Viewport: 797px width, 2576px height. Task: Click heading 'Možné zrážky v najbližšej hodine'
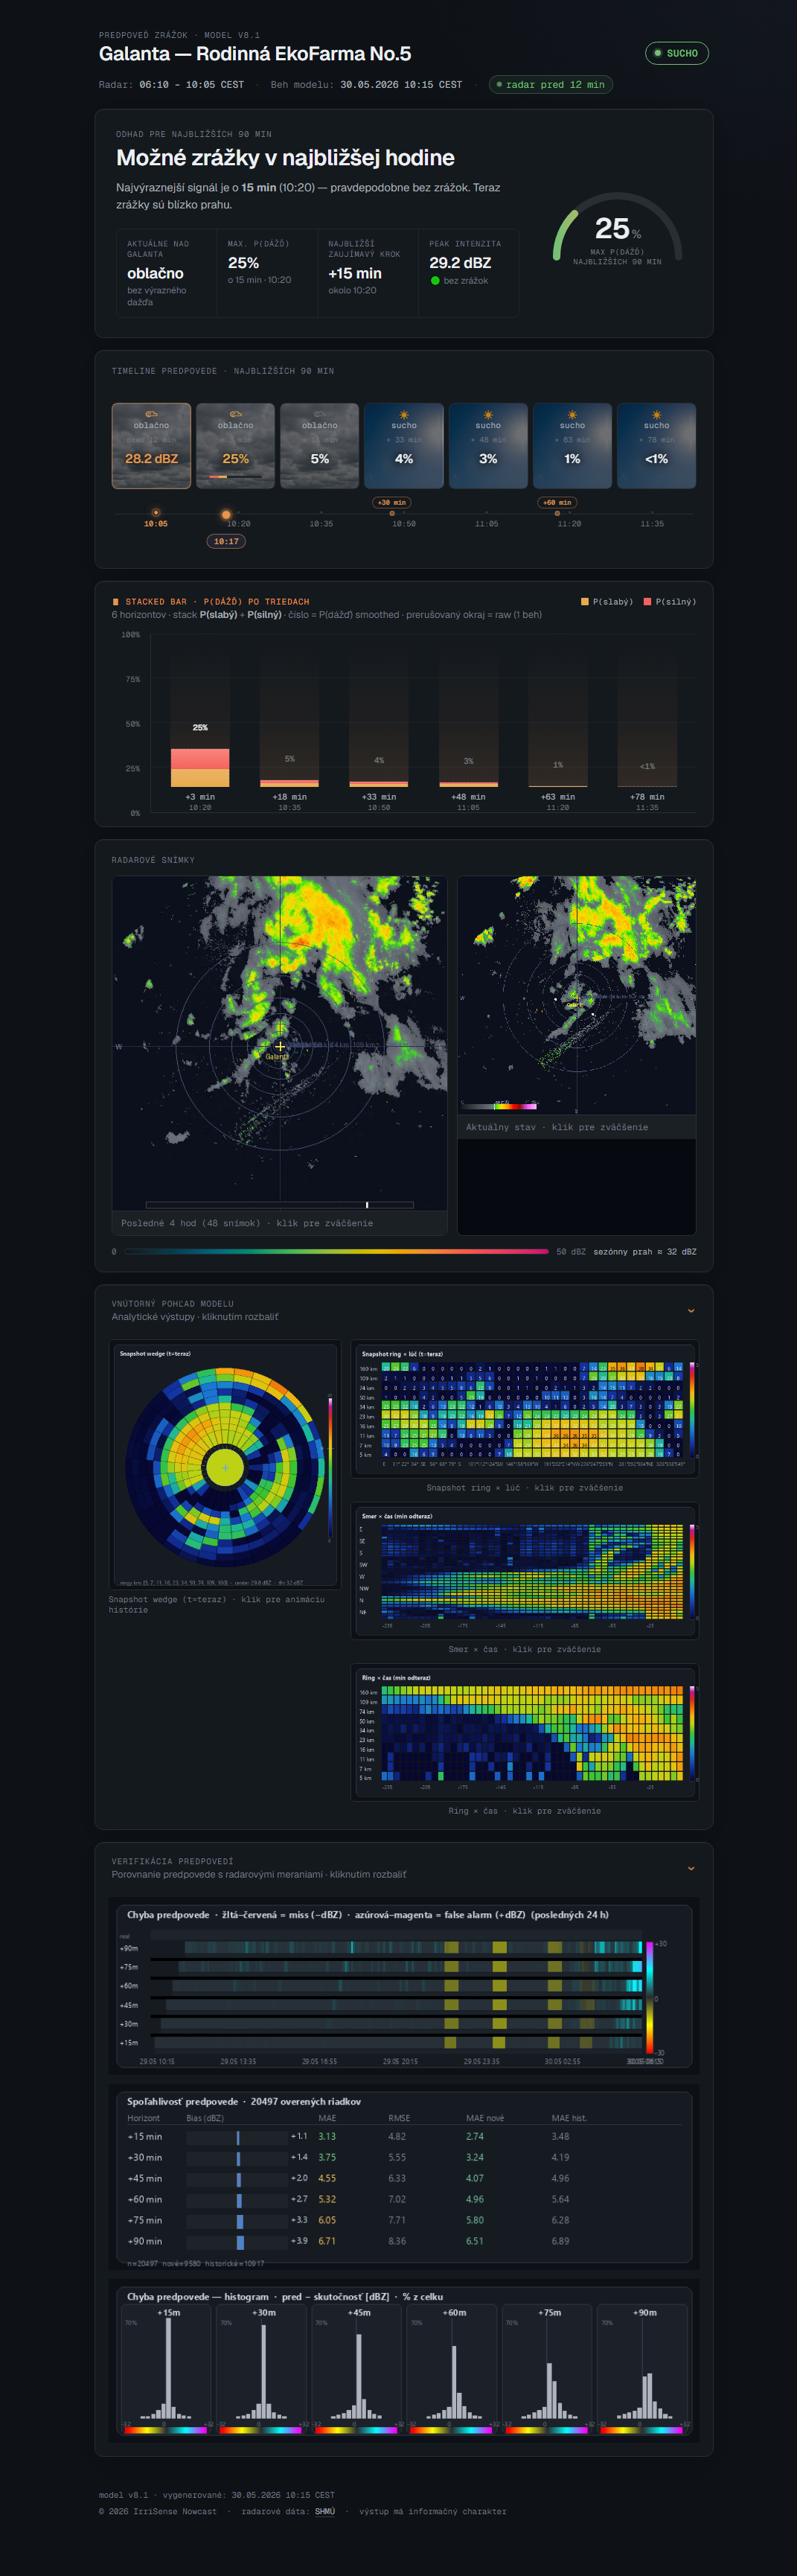click(x=285, y=157)
